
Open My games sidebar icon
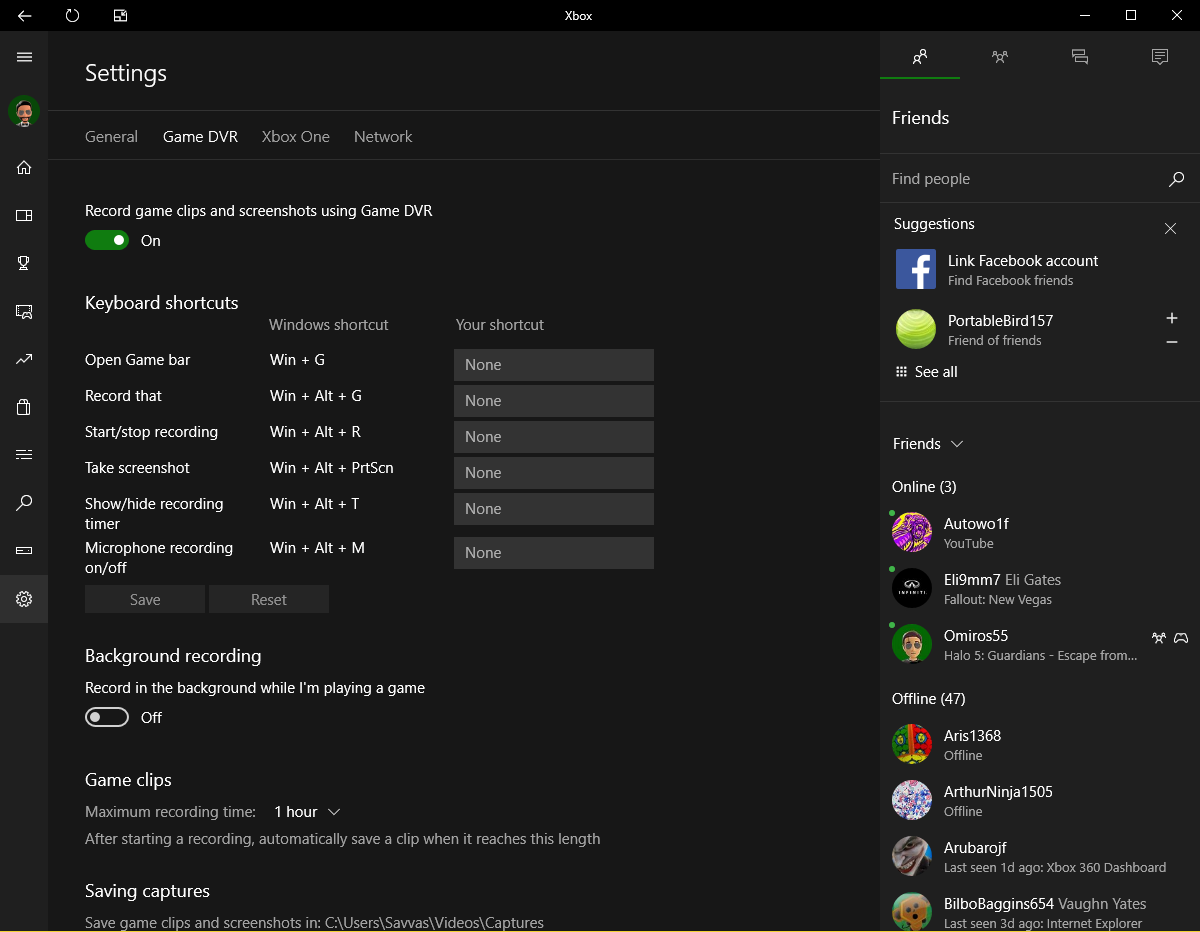24,215
